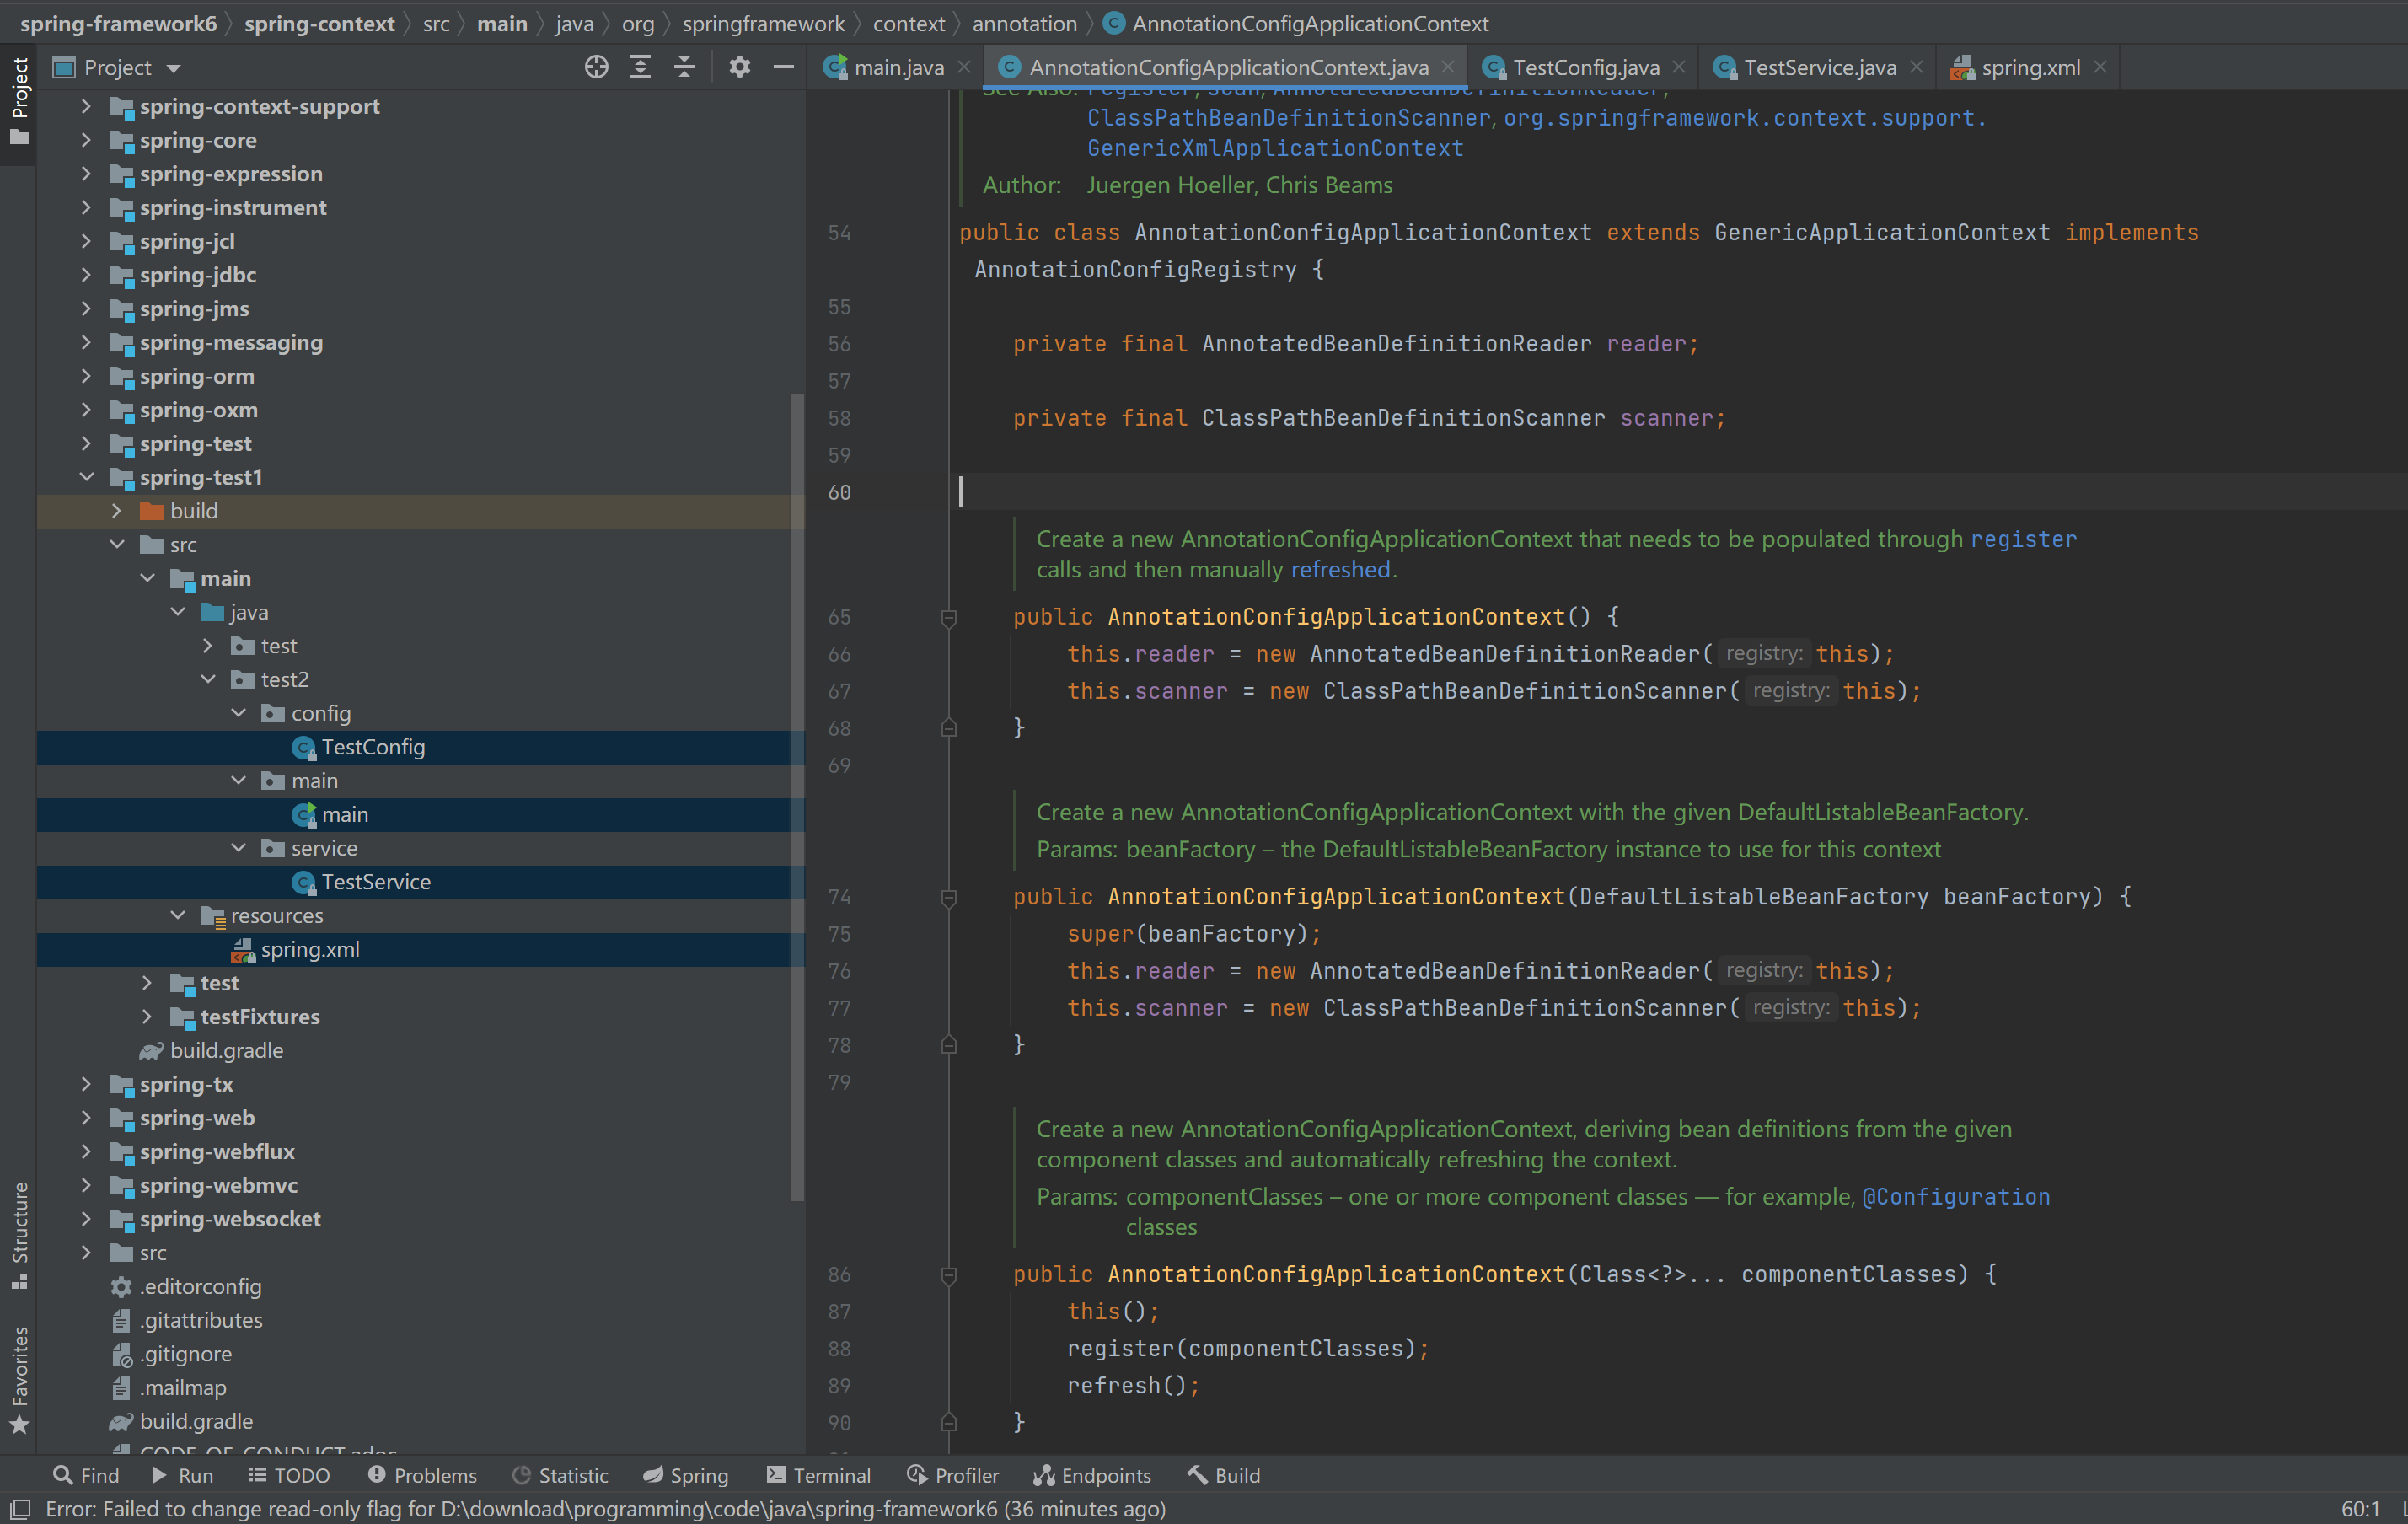Expand the build folder in spring-test1

click(117, 511)
